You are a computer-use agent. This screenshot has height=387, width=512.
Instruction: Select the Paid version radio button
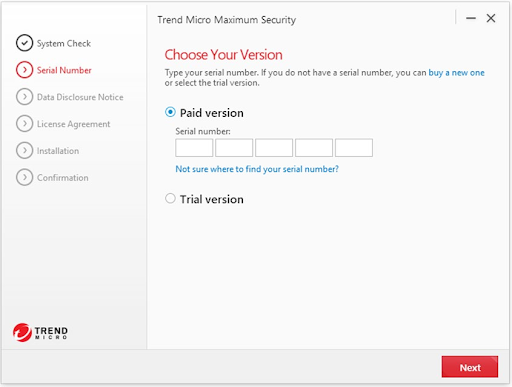[170, 112]
